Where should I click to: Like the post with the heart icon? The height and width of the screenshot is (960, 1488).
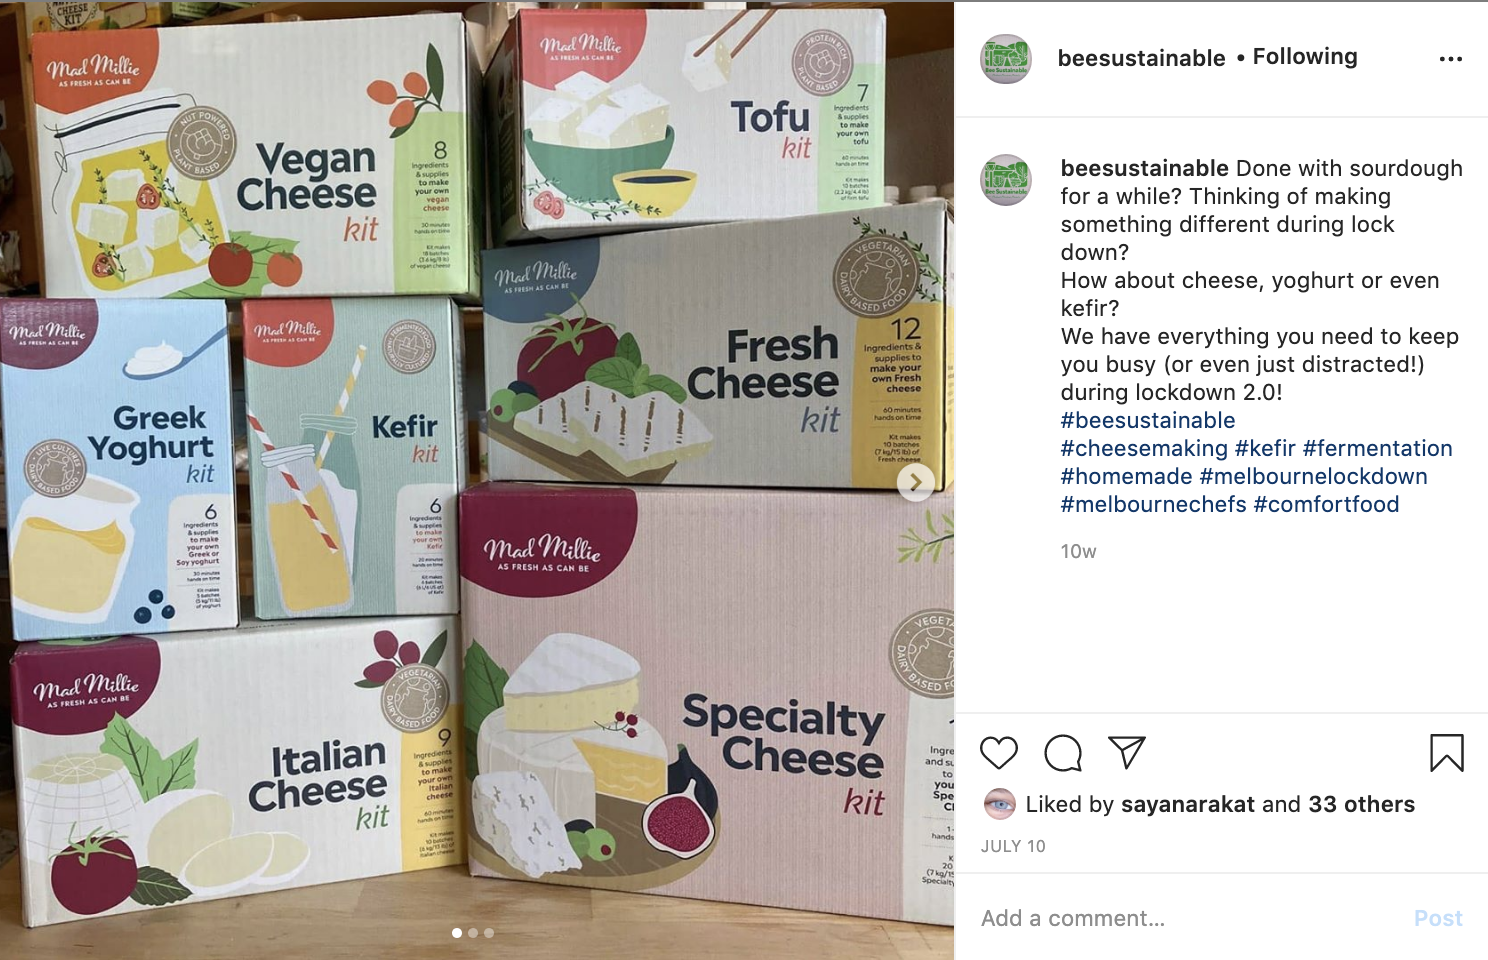coord(998,753)
